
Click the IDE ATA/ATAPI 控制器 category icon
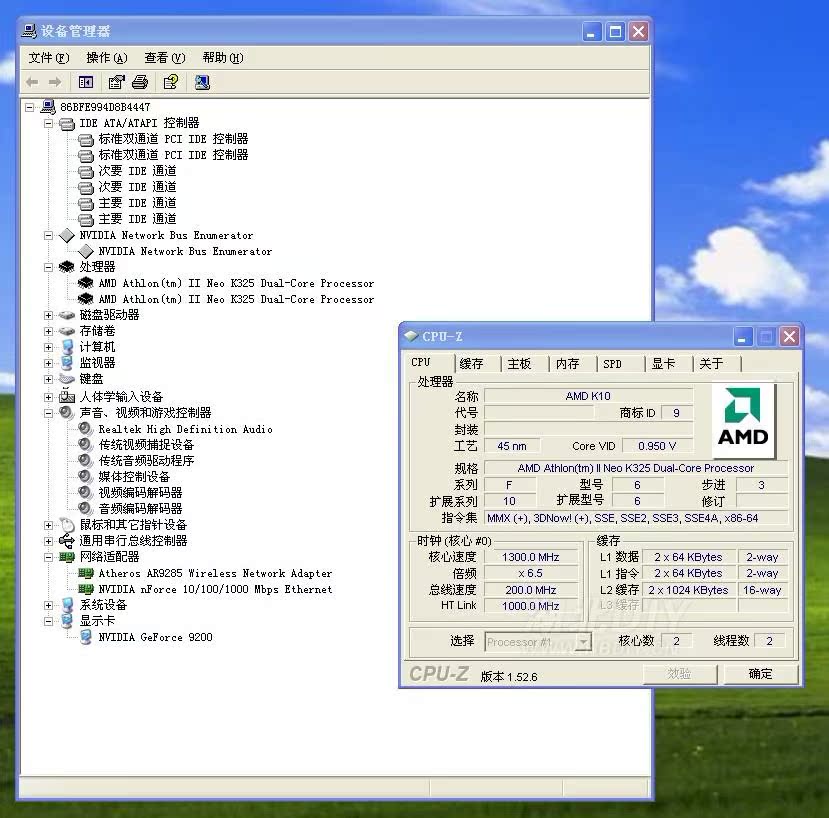pos(67,123)
